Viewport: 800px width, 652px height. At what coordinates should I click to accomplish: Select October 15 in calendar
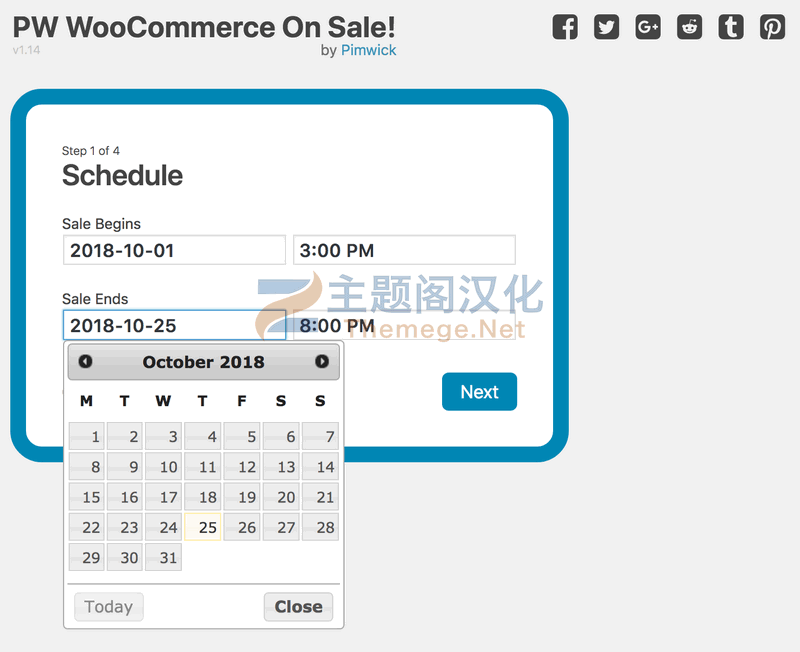(87, 497)
